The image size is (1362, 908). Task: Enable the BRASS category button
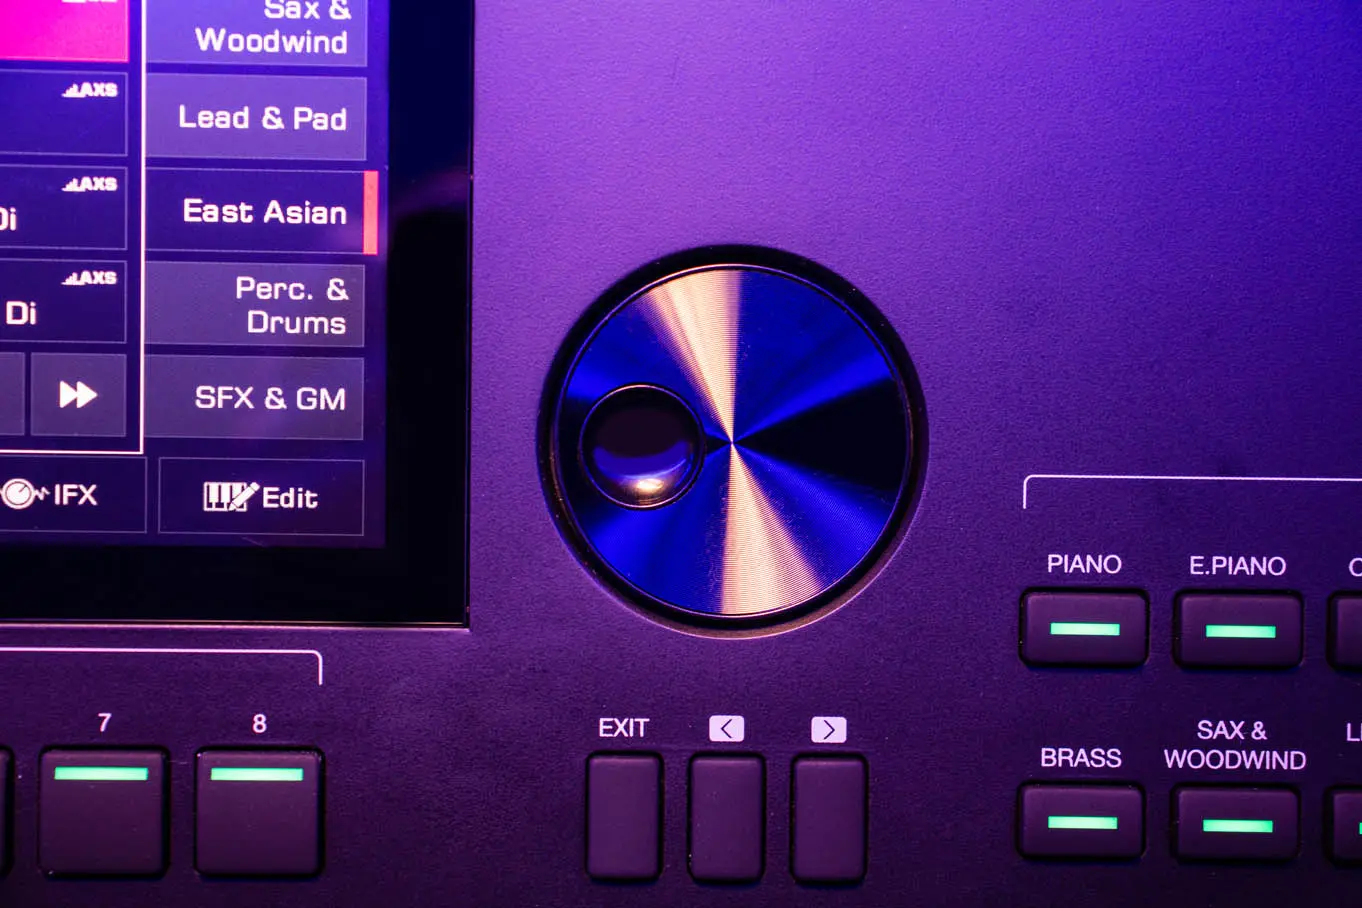click(x=1081, y=823)
